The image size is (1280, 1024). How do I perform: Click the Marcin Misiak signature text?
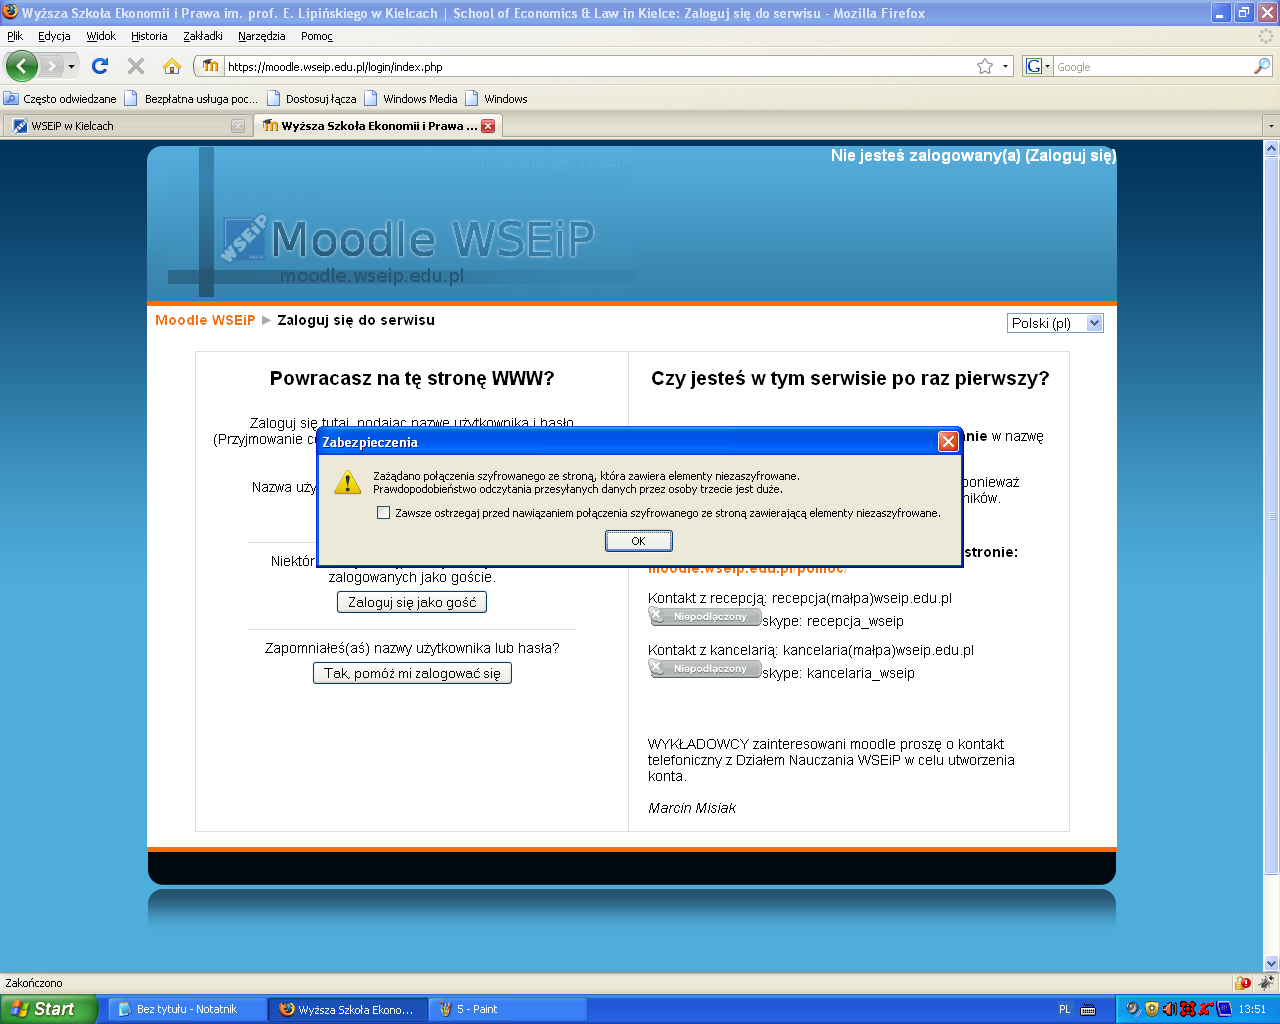(x=692, y=808)
